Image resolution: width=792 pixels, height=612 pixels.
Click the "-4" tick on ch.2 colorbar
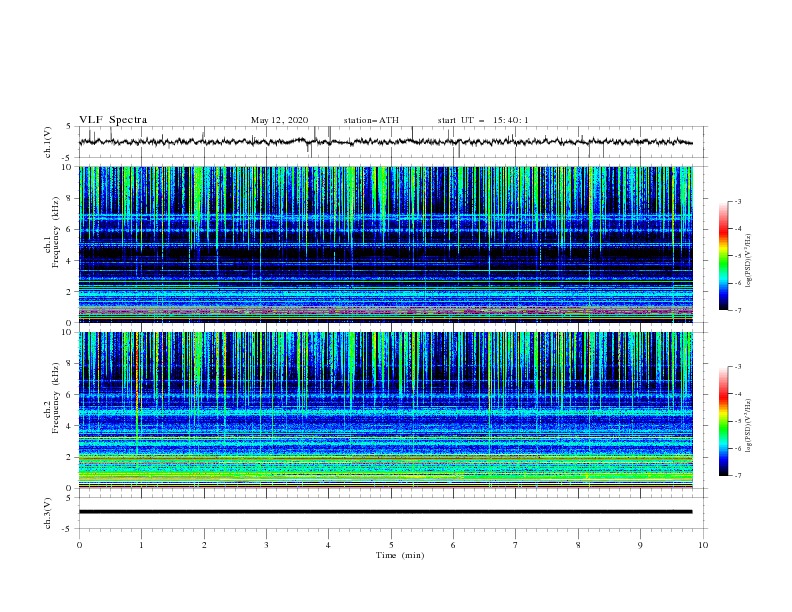pos(737,394)
